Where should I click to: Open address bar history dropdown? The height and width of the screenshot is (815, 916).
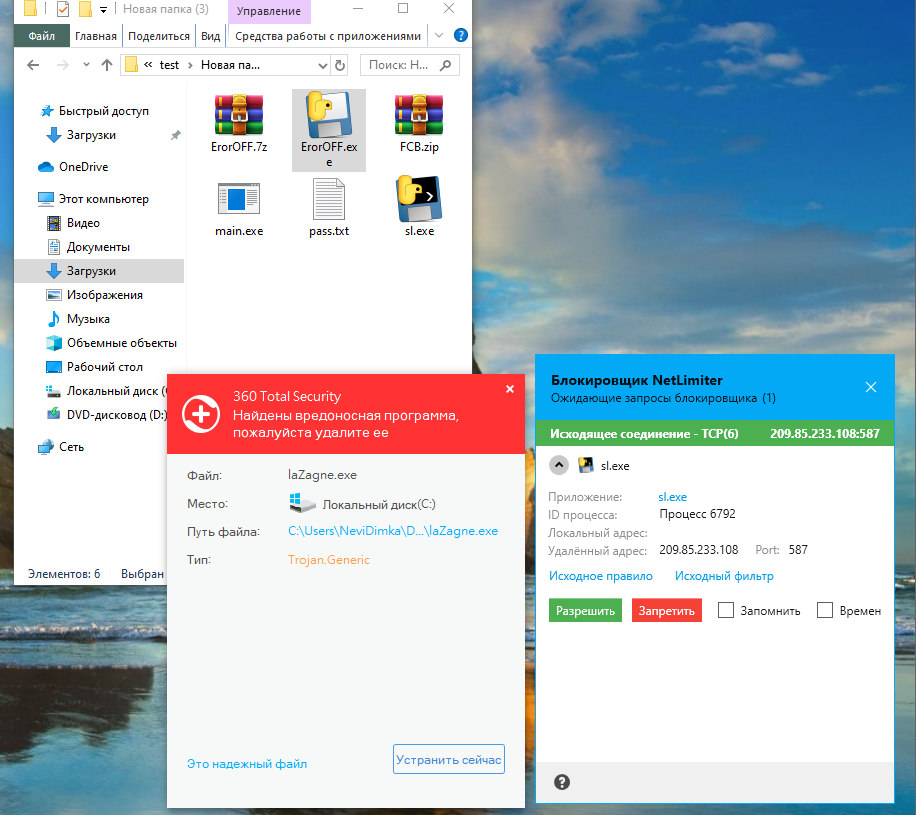coord(322,65)
